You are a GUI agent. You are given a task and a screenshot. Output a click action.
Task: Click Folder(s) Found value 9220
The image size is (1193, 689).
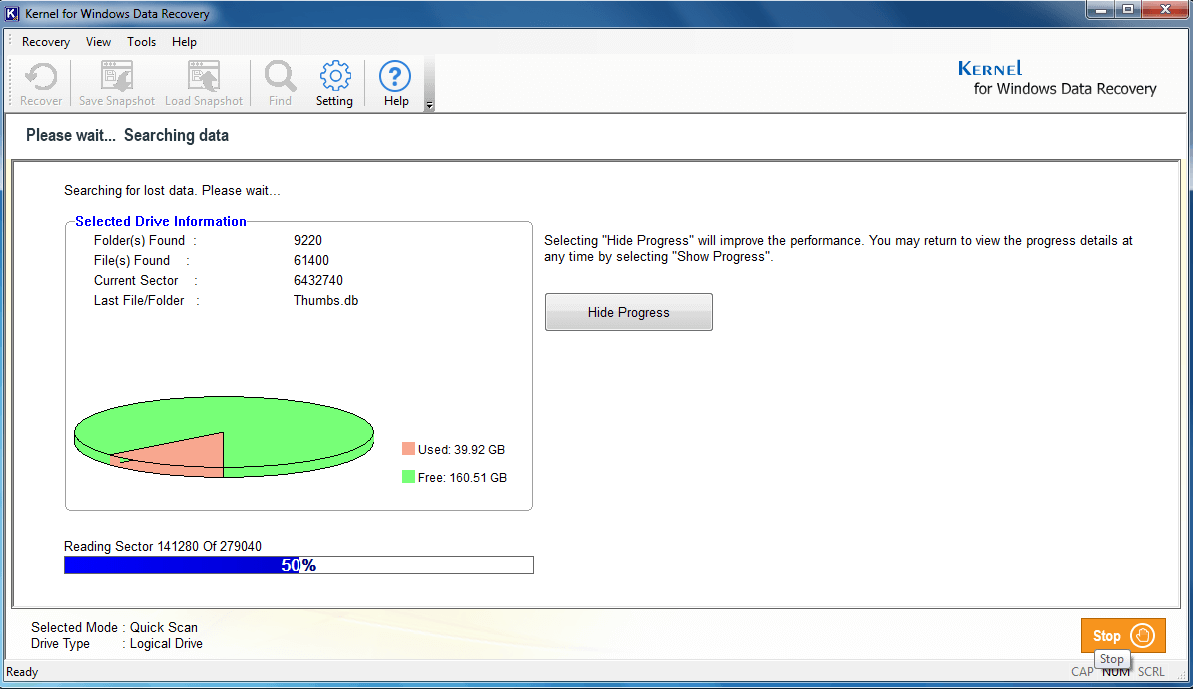point(307,240)
